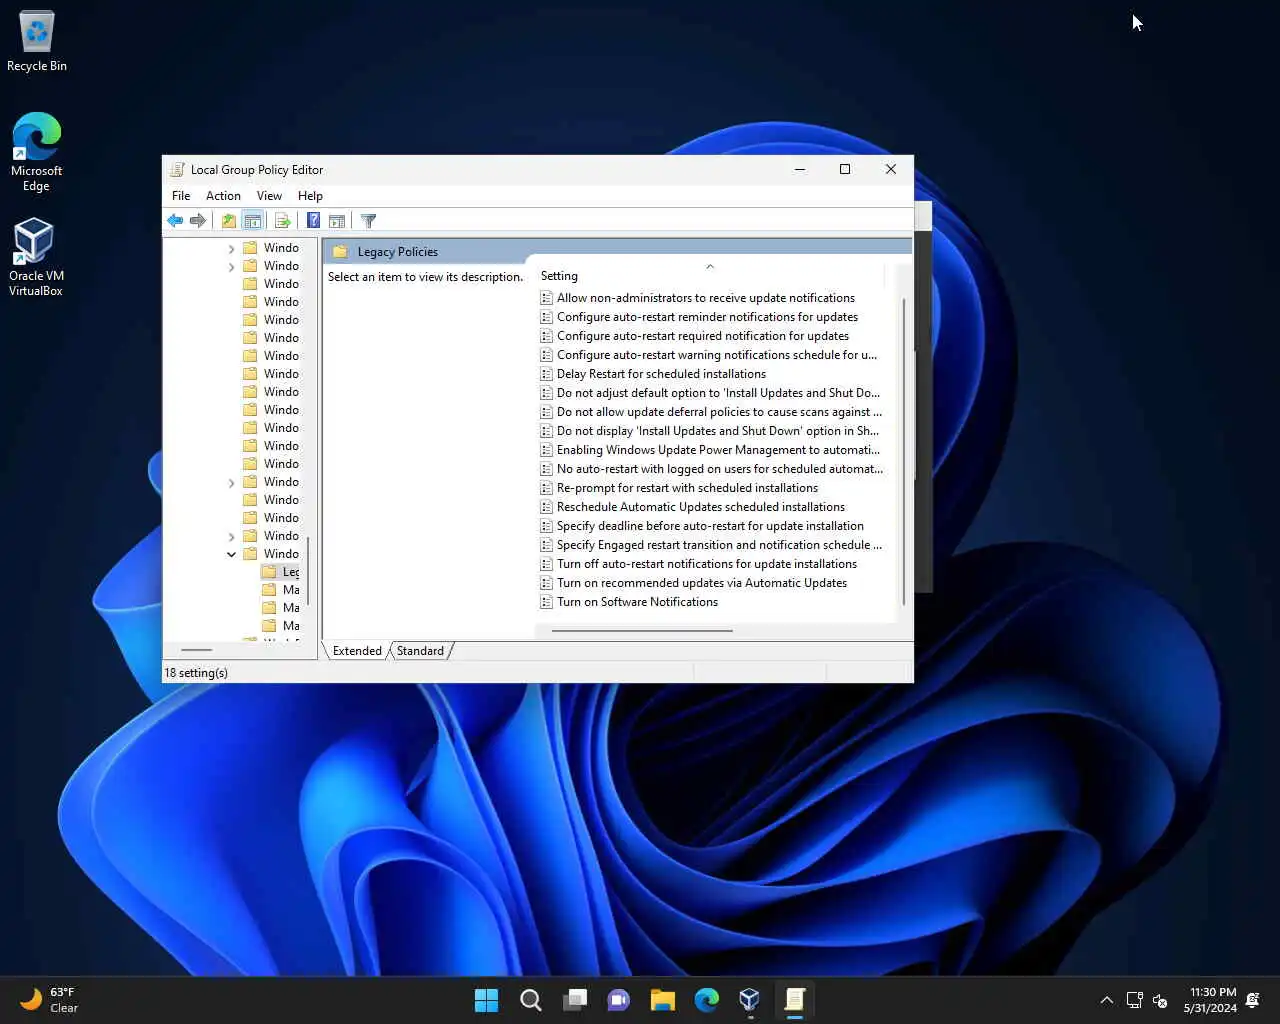Open File Explorer from taskbar
The height and width of the screenshot is (1024, 1280).
point(663,1000)
